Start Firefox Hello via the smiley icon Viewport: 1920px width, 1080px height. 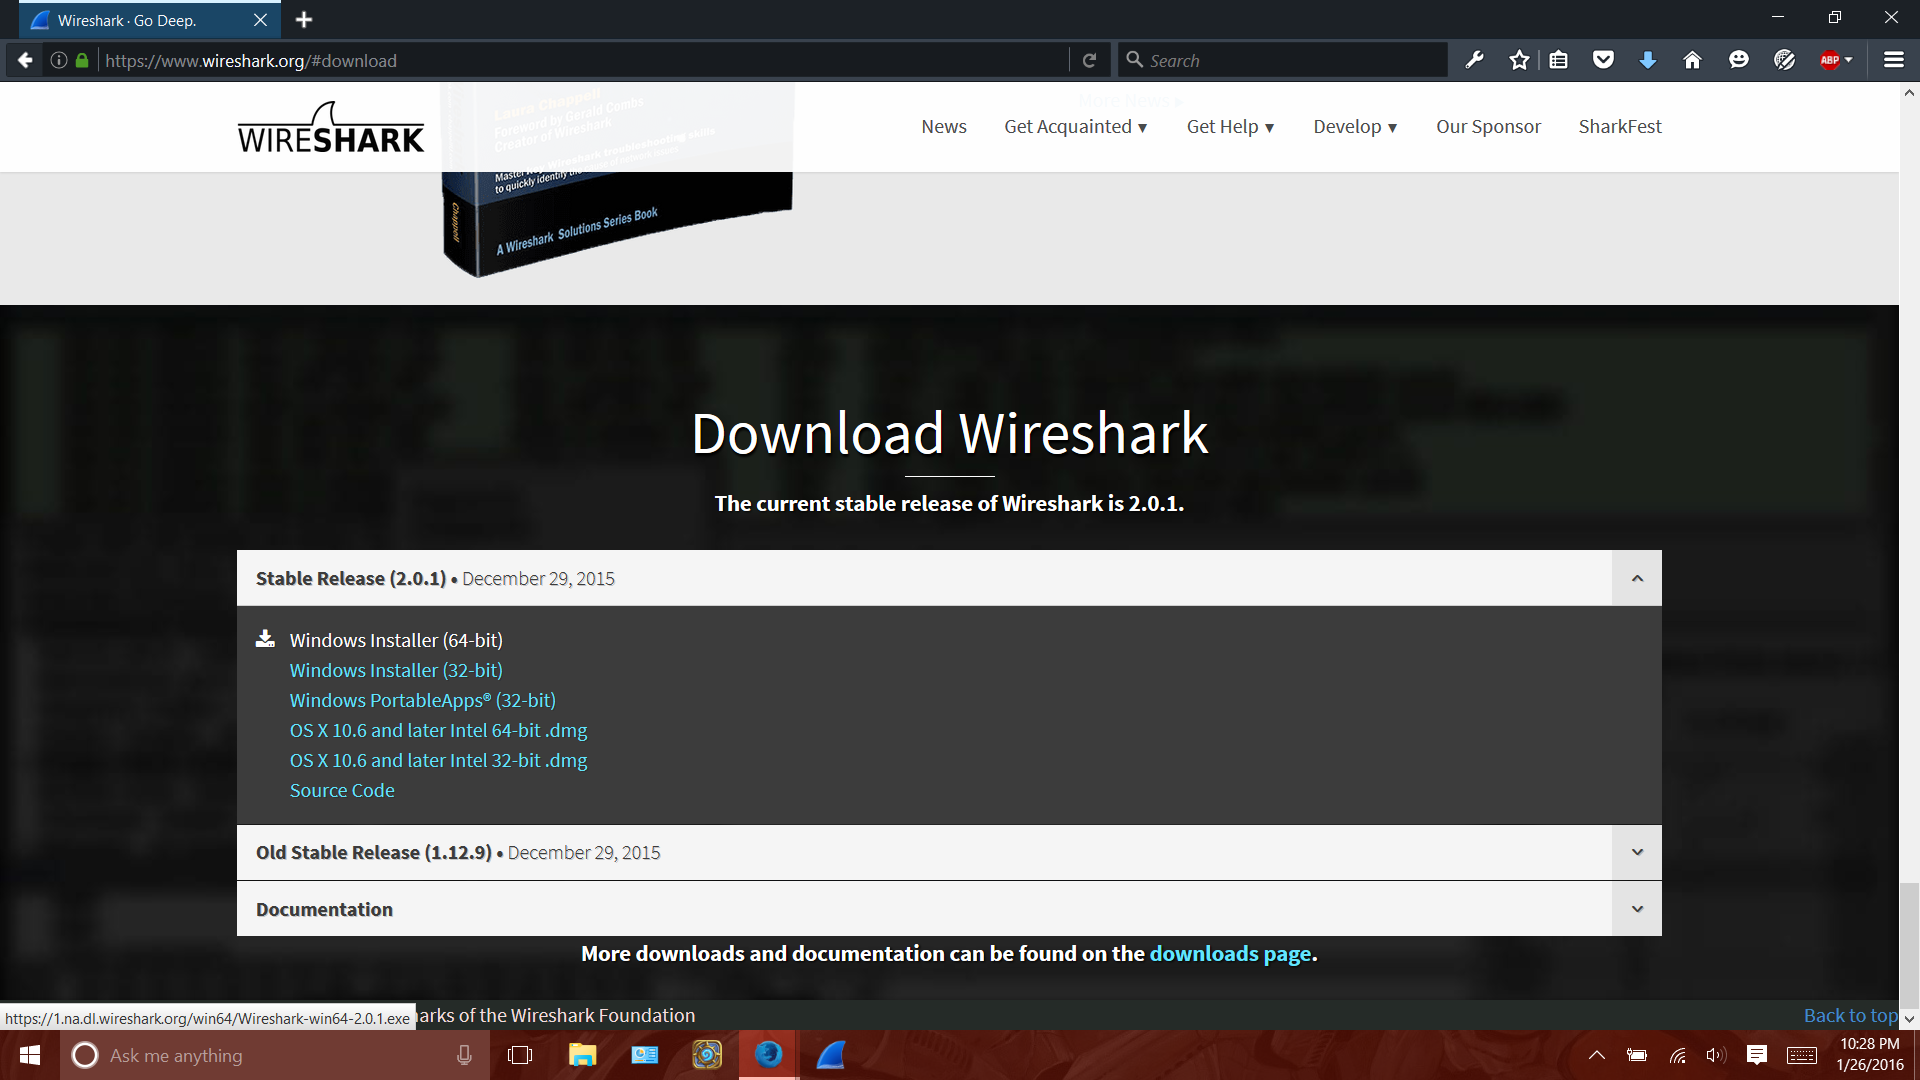coord(1738,59)
